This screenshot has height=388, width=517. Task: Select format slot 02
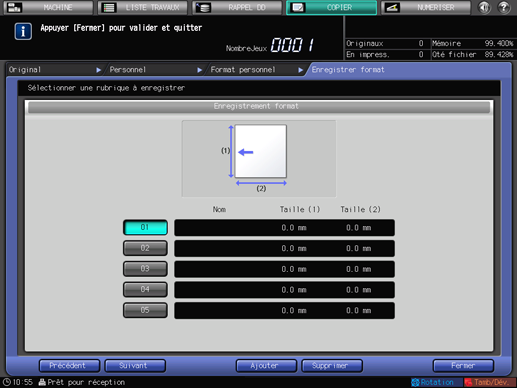coord(145,248)
